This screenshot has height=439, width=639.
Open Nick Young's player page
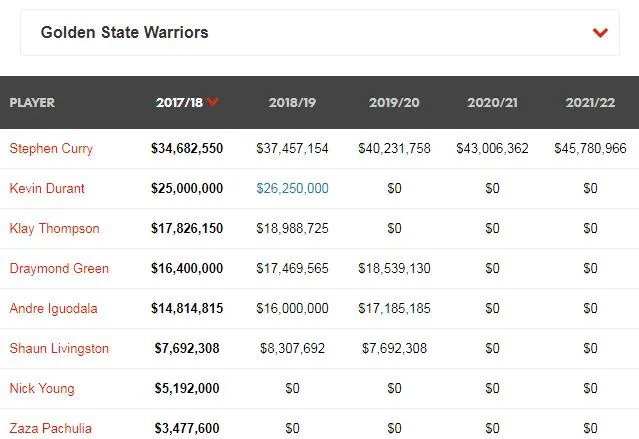tap(42, 388)
